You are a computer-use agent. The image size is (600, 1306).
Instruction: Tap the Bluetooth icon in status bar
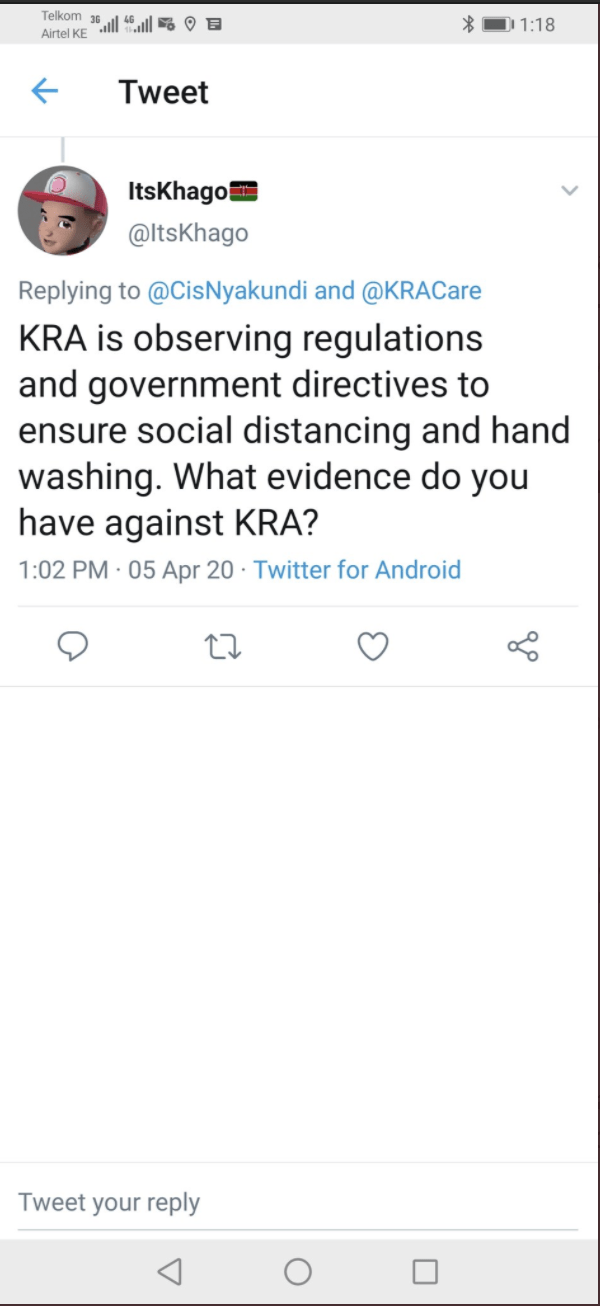[467, 24]
